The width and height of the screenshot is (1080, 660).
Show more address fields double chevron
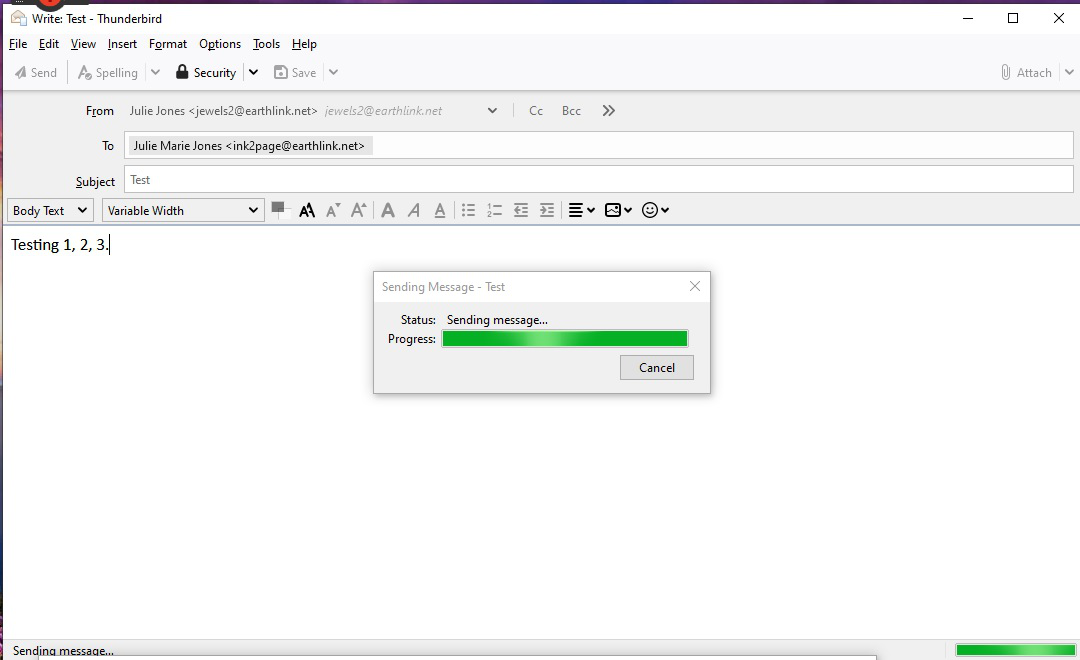click(x=608, y=111)
